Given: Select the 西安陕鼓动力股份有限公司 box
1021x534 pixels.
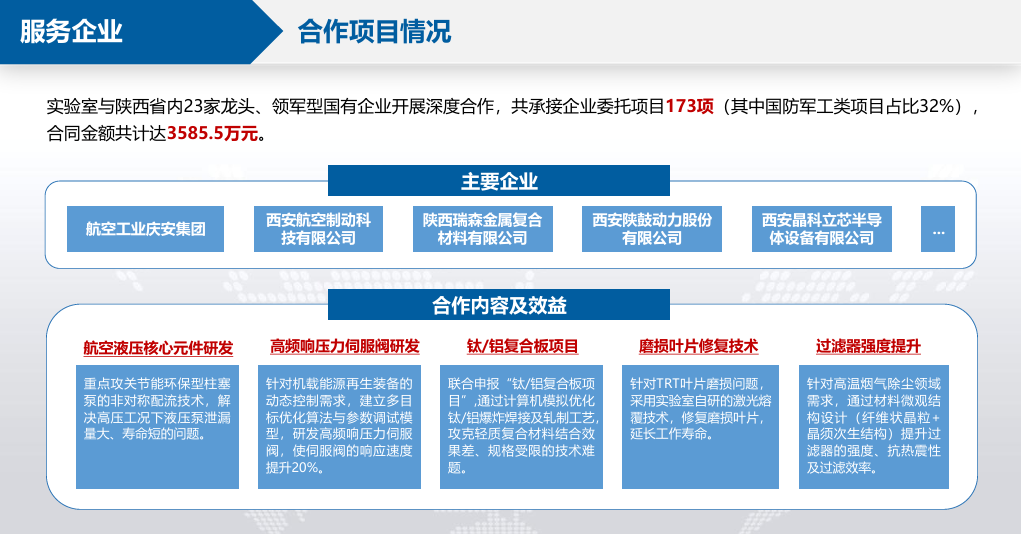Looking at the screenshot, I should click(652, 229).
